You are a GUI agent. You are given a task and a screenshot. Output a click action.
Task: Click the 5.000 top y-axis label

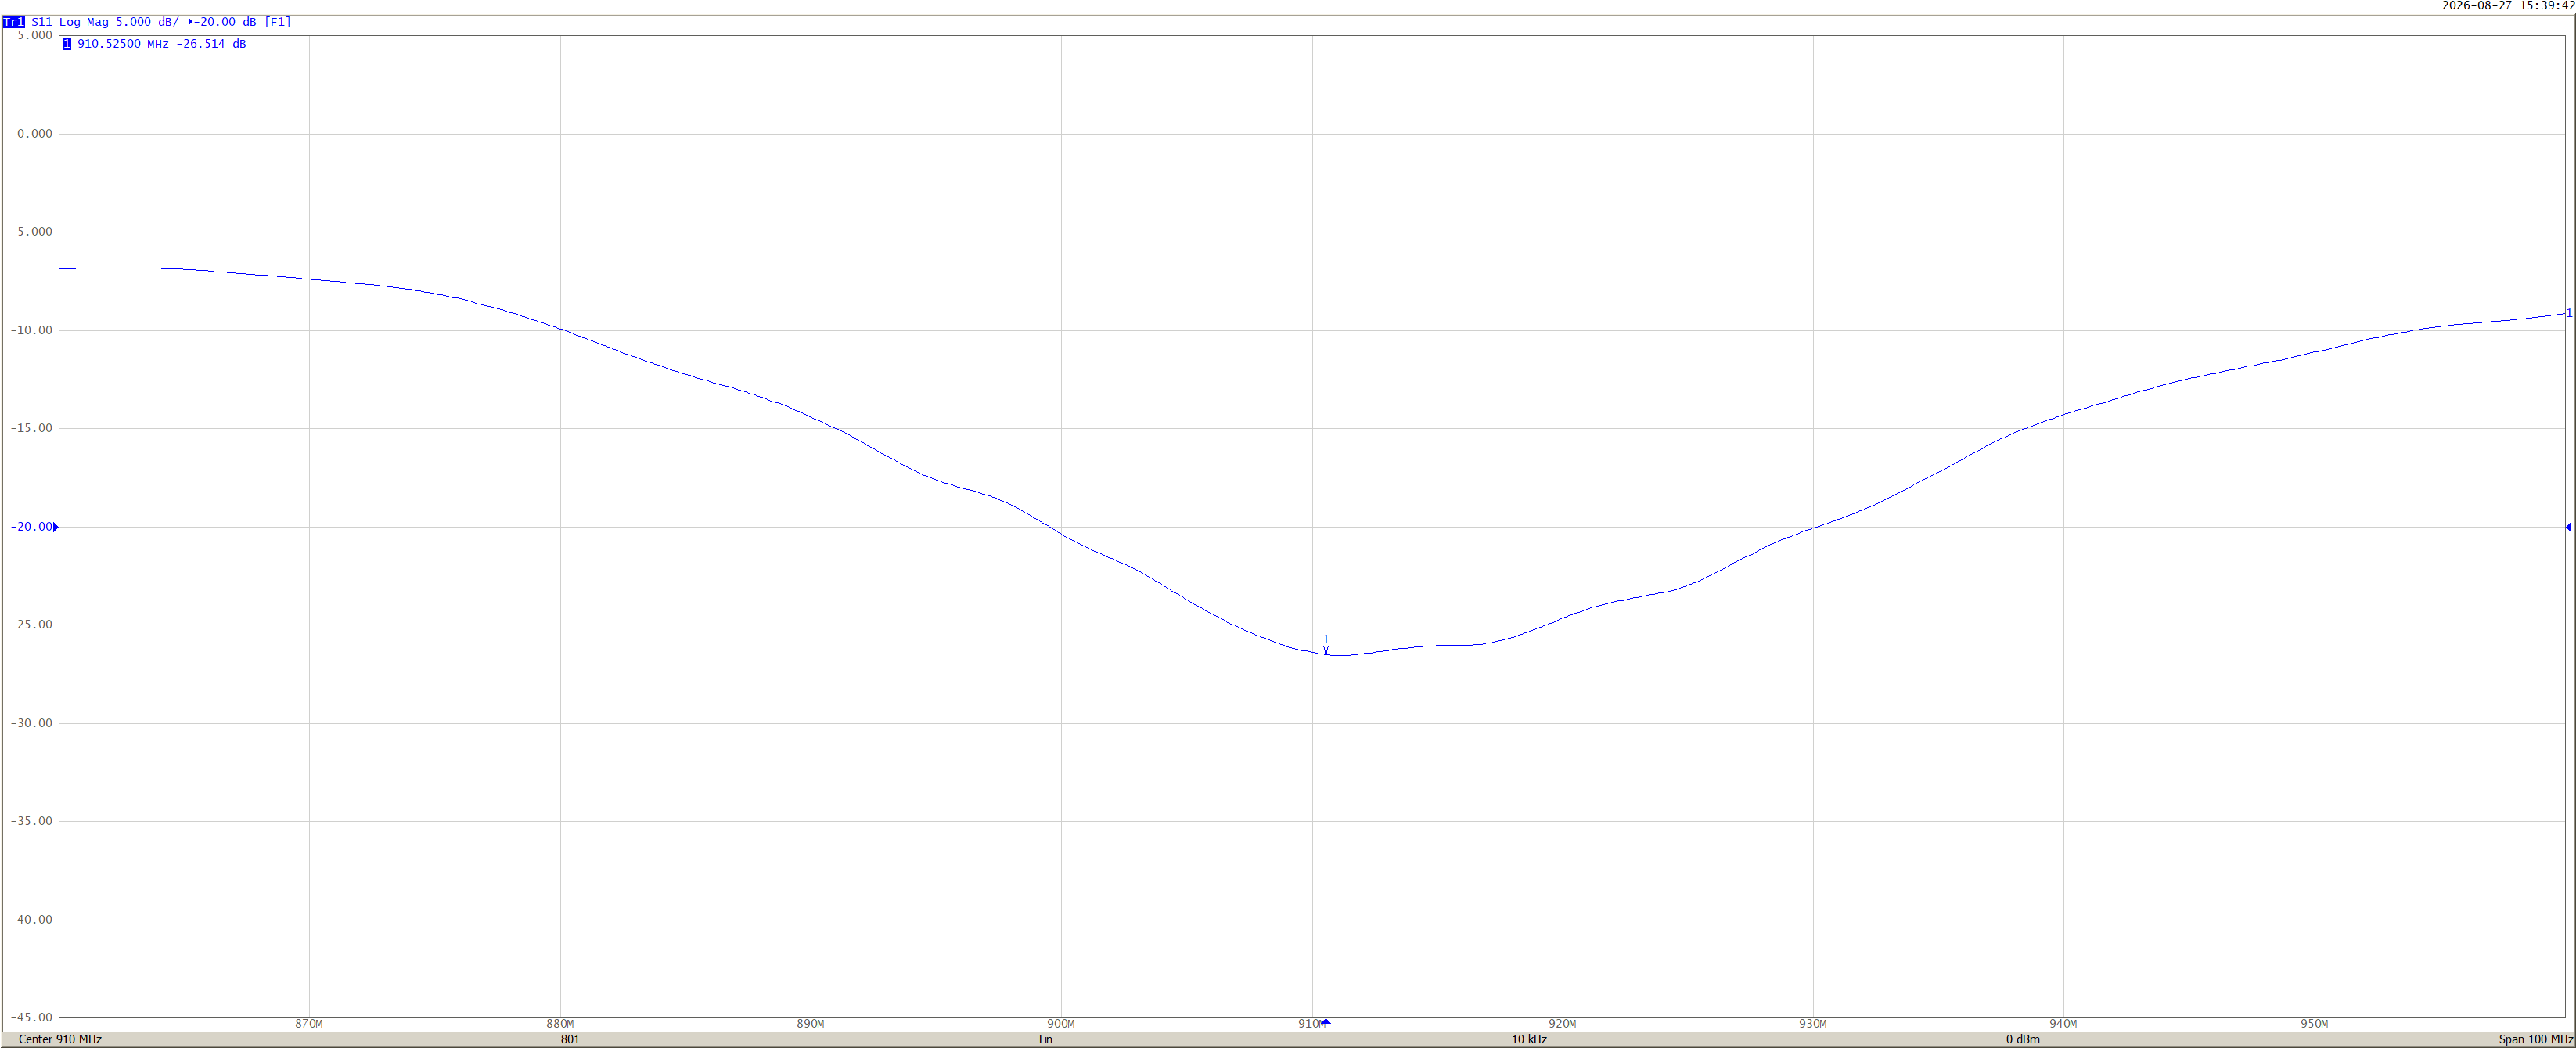(x=35, y=35)
